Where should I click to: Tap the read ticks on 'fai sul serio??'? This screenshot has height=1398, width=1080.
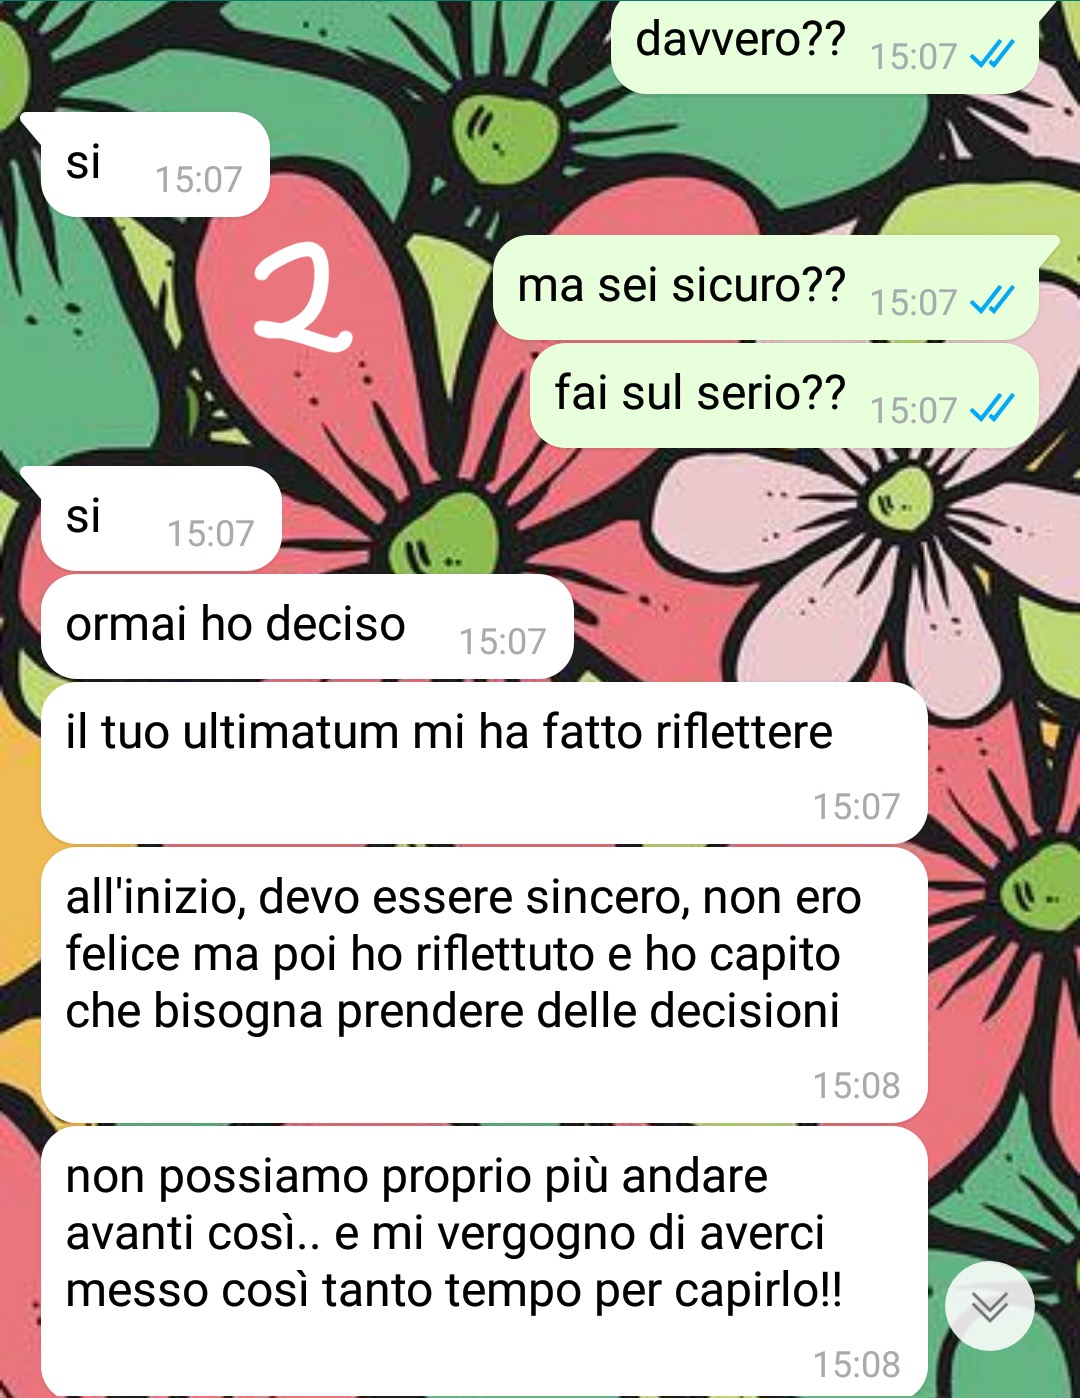(x=992, y=409)
